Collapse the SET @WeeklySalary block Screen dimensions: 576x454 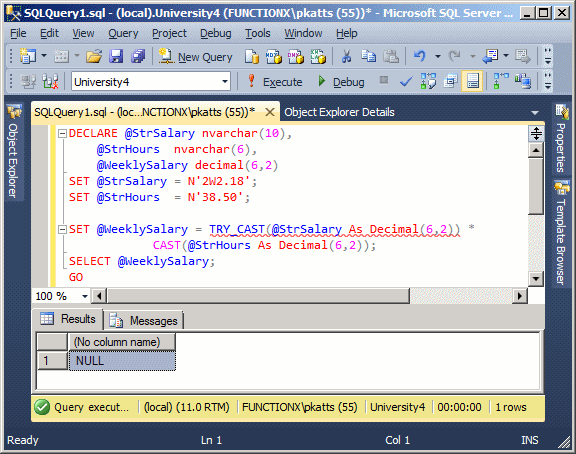(x=62, y=230)
